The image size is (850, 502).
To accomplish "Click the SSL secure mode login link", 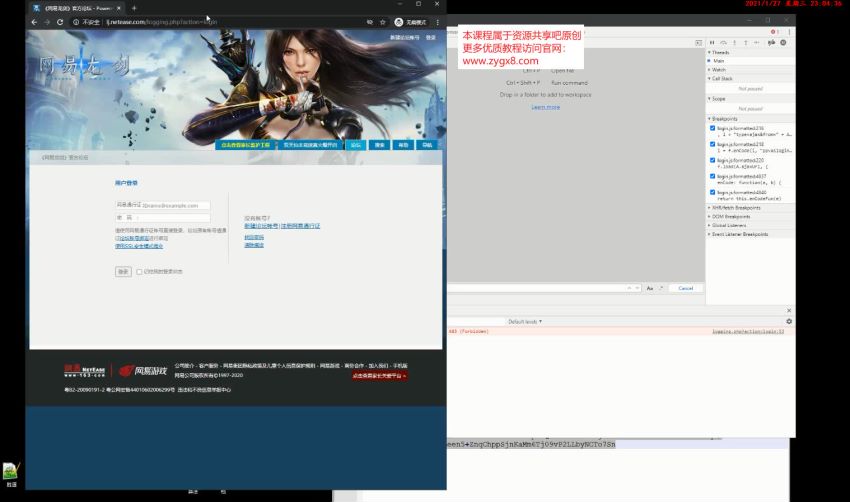I will [x=139, y=246].
